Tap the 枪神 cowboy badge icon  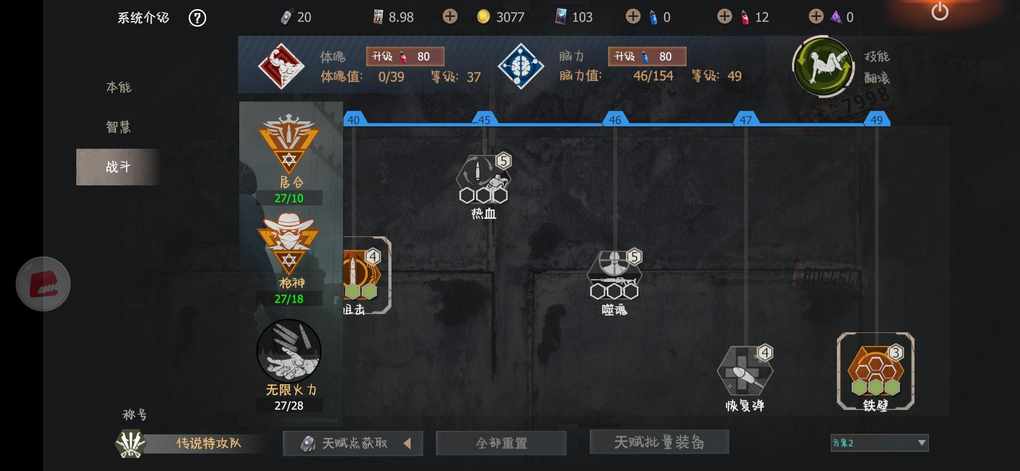pyautogui.click(x=287, y=243)
